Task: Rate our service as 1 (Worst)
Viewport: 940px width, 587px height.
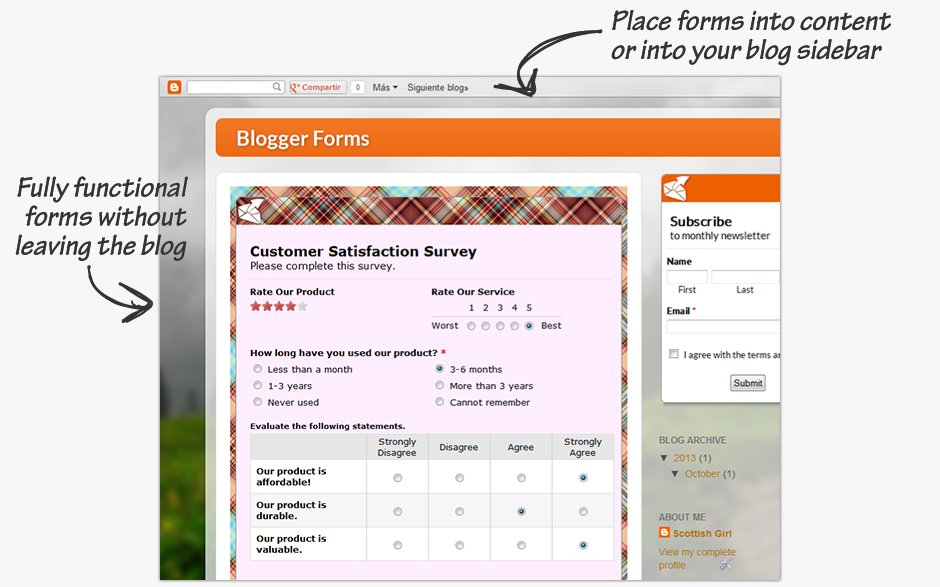Action: [x=471, y=326]
